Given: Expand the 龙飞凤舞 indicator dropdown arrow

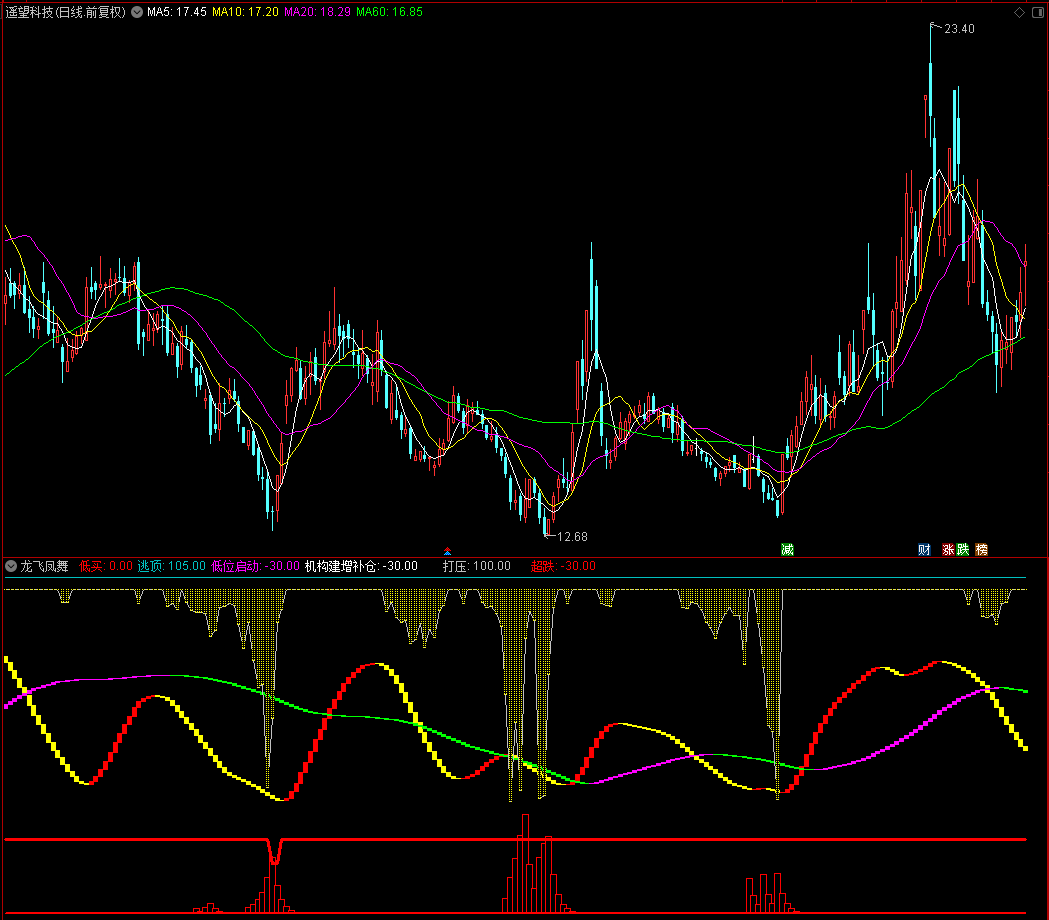Looking at the screenshot, I should click(11, 566).
